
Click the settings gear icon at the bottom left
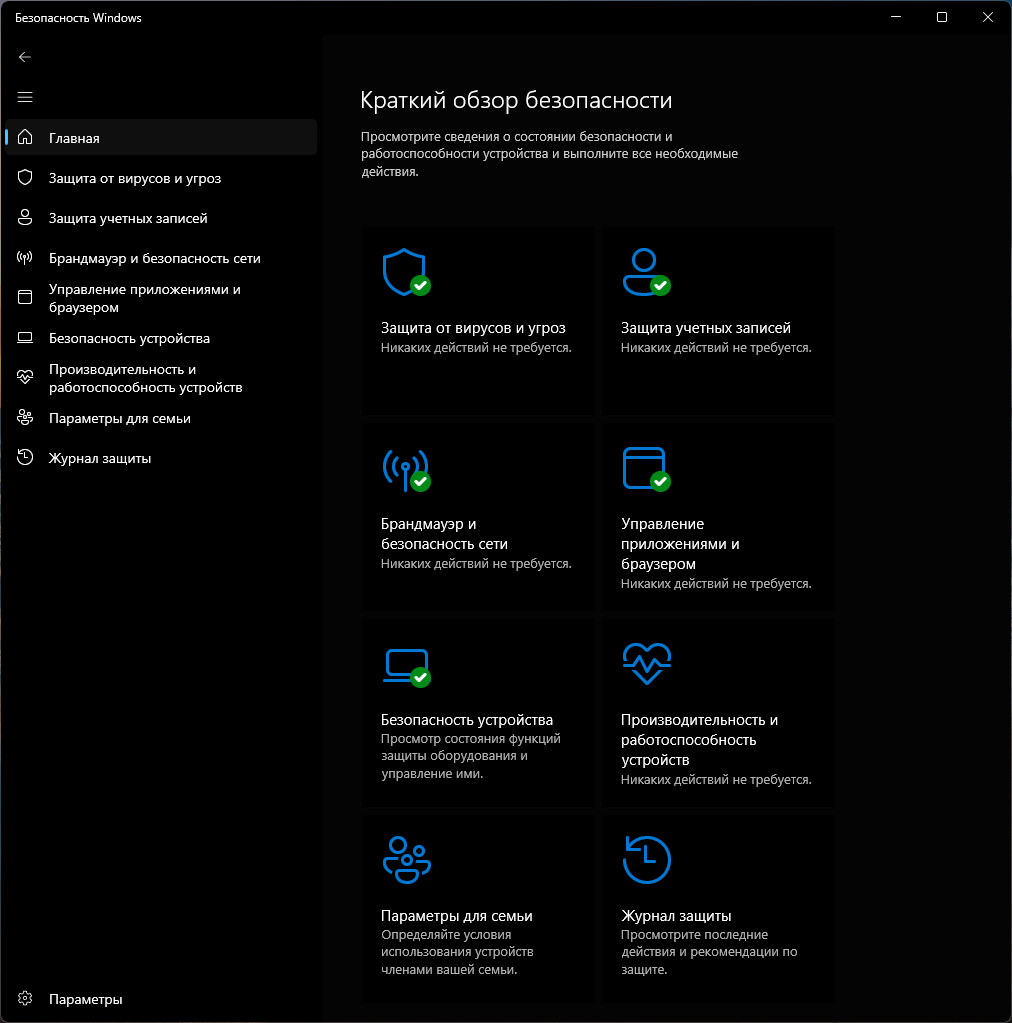pos(25,998)
